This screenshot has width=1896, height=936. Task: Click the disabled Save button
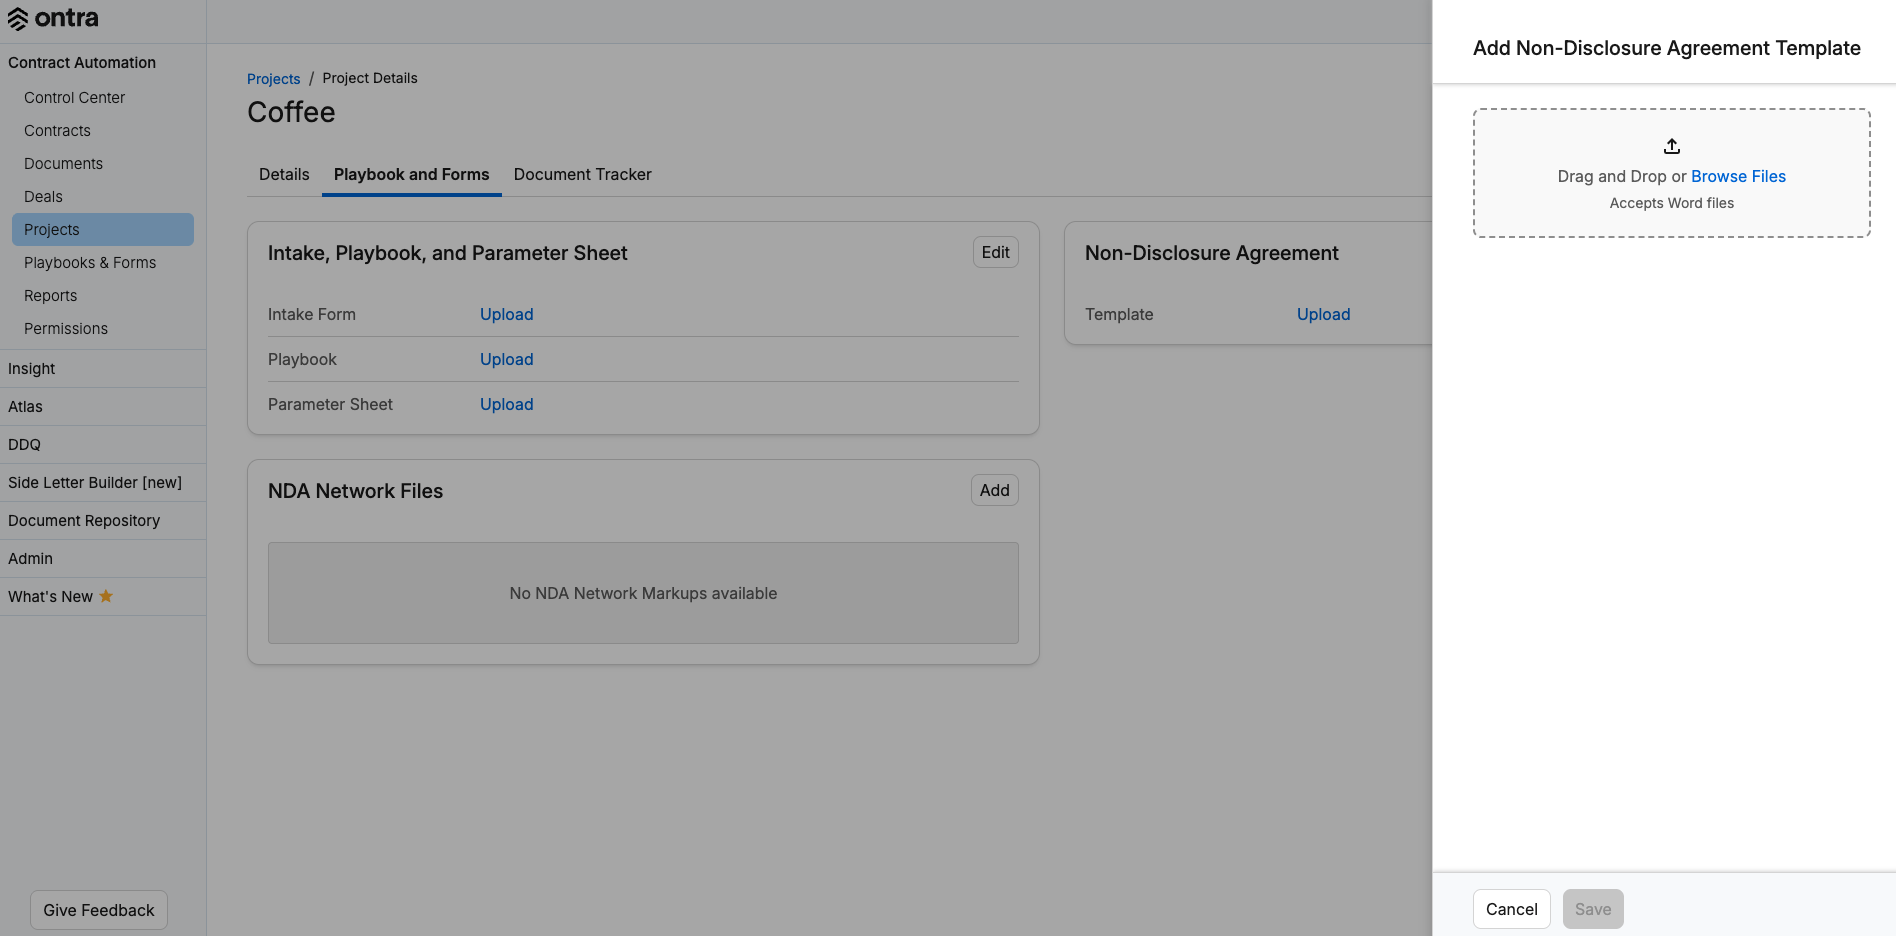[1593, 909]
